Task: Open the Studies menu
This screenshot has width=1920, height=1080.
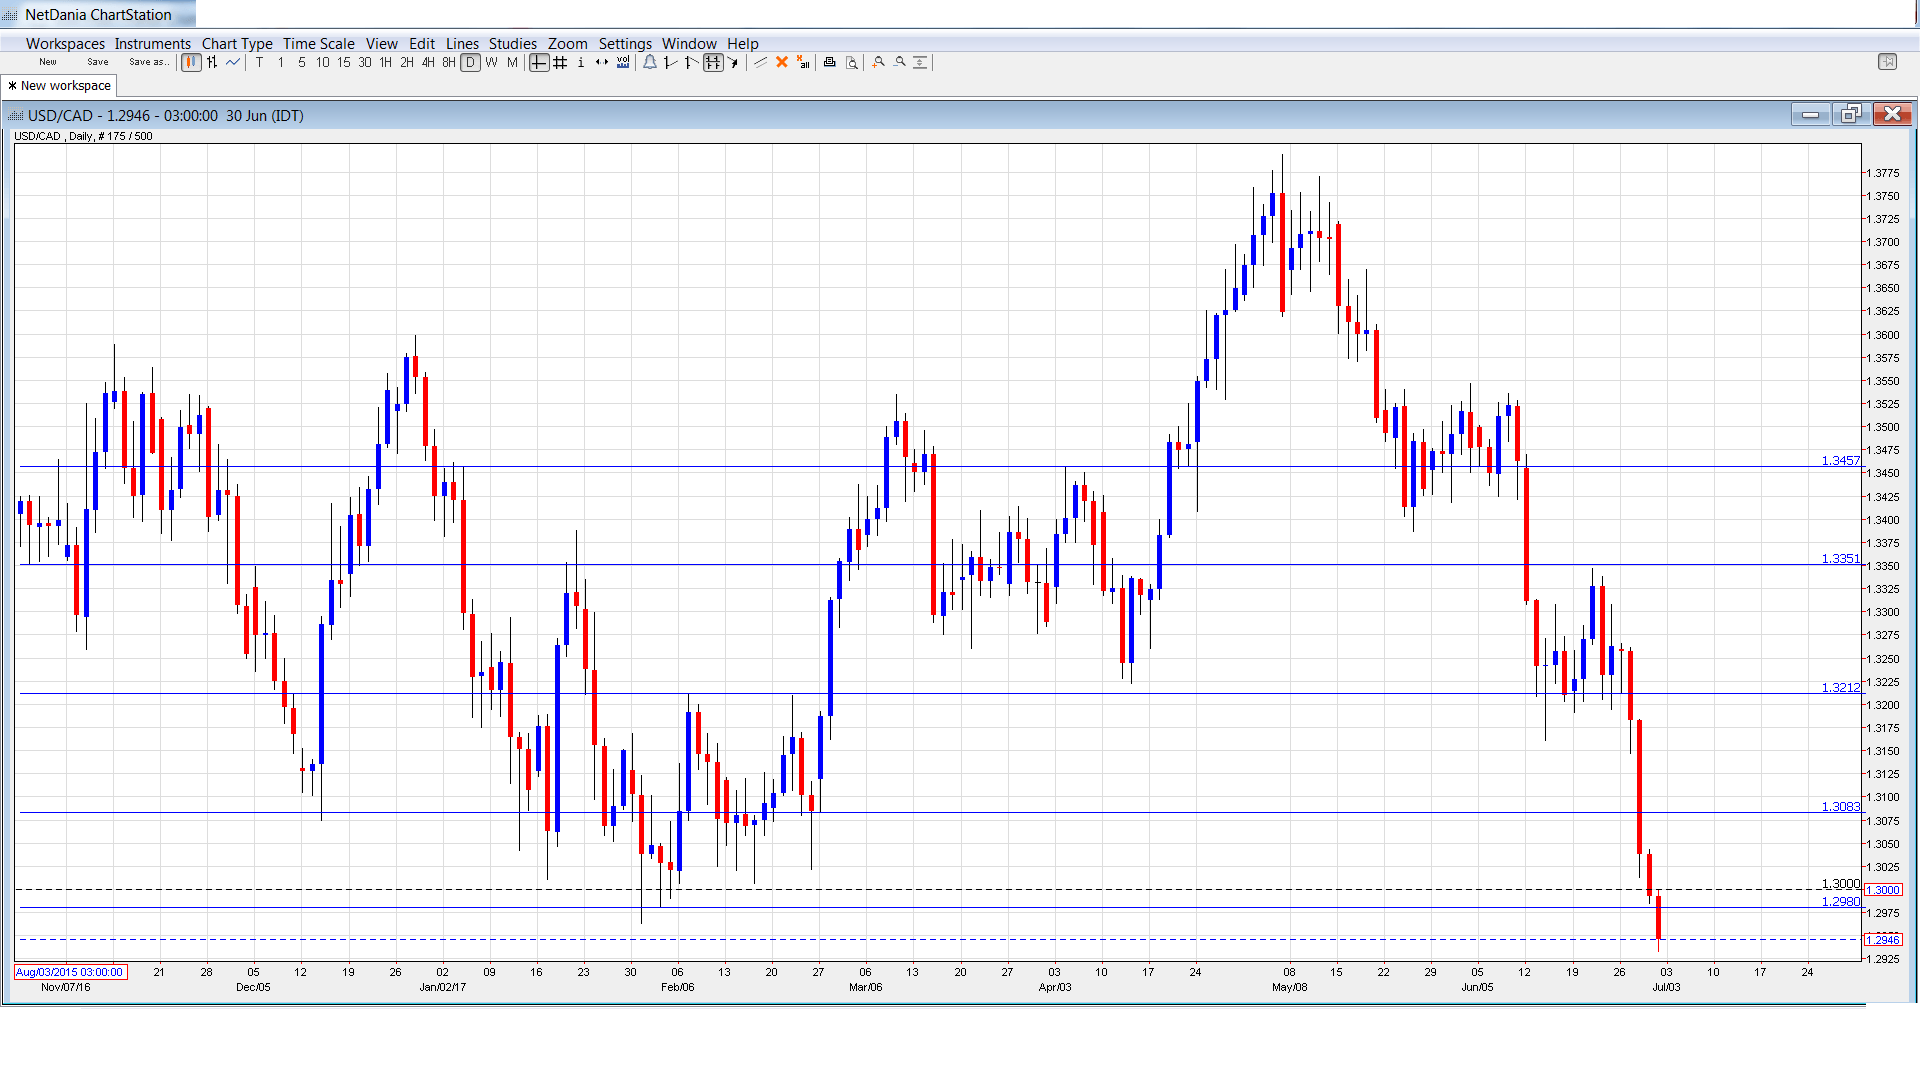Action: tap(512, 44)
